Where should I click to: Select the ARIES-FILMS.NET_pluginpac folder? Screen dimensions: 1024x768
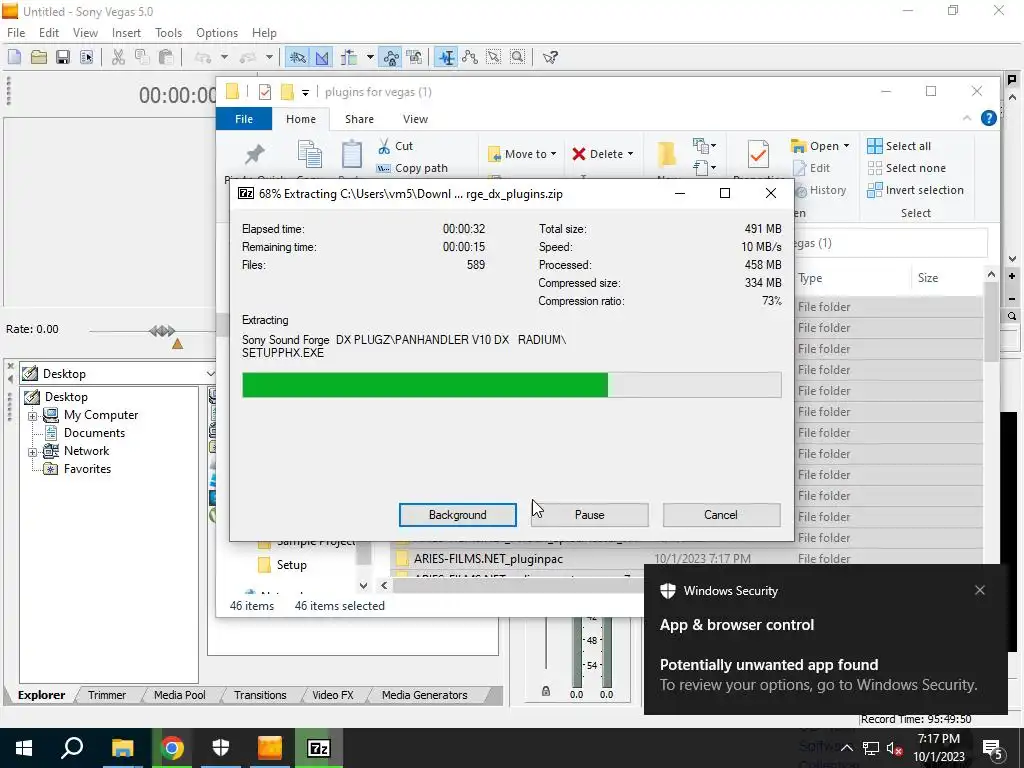(x=488, y=559)
